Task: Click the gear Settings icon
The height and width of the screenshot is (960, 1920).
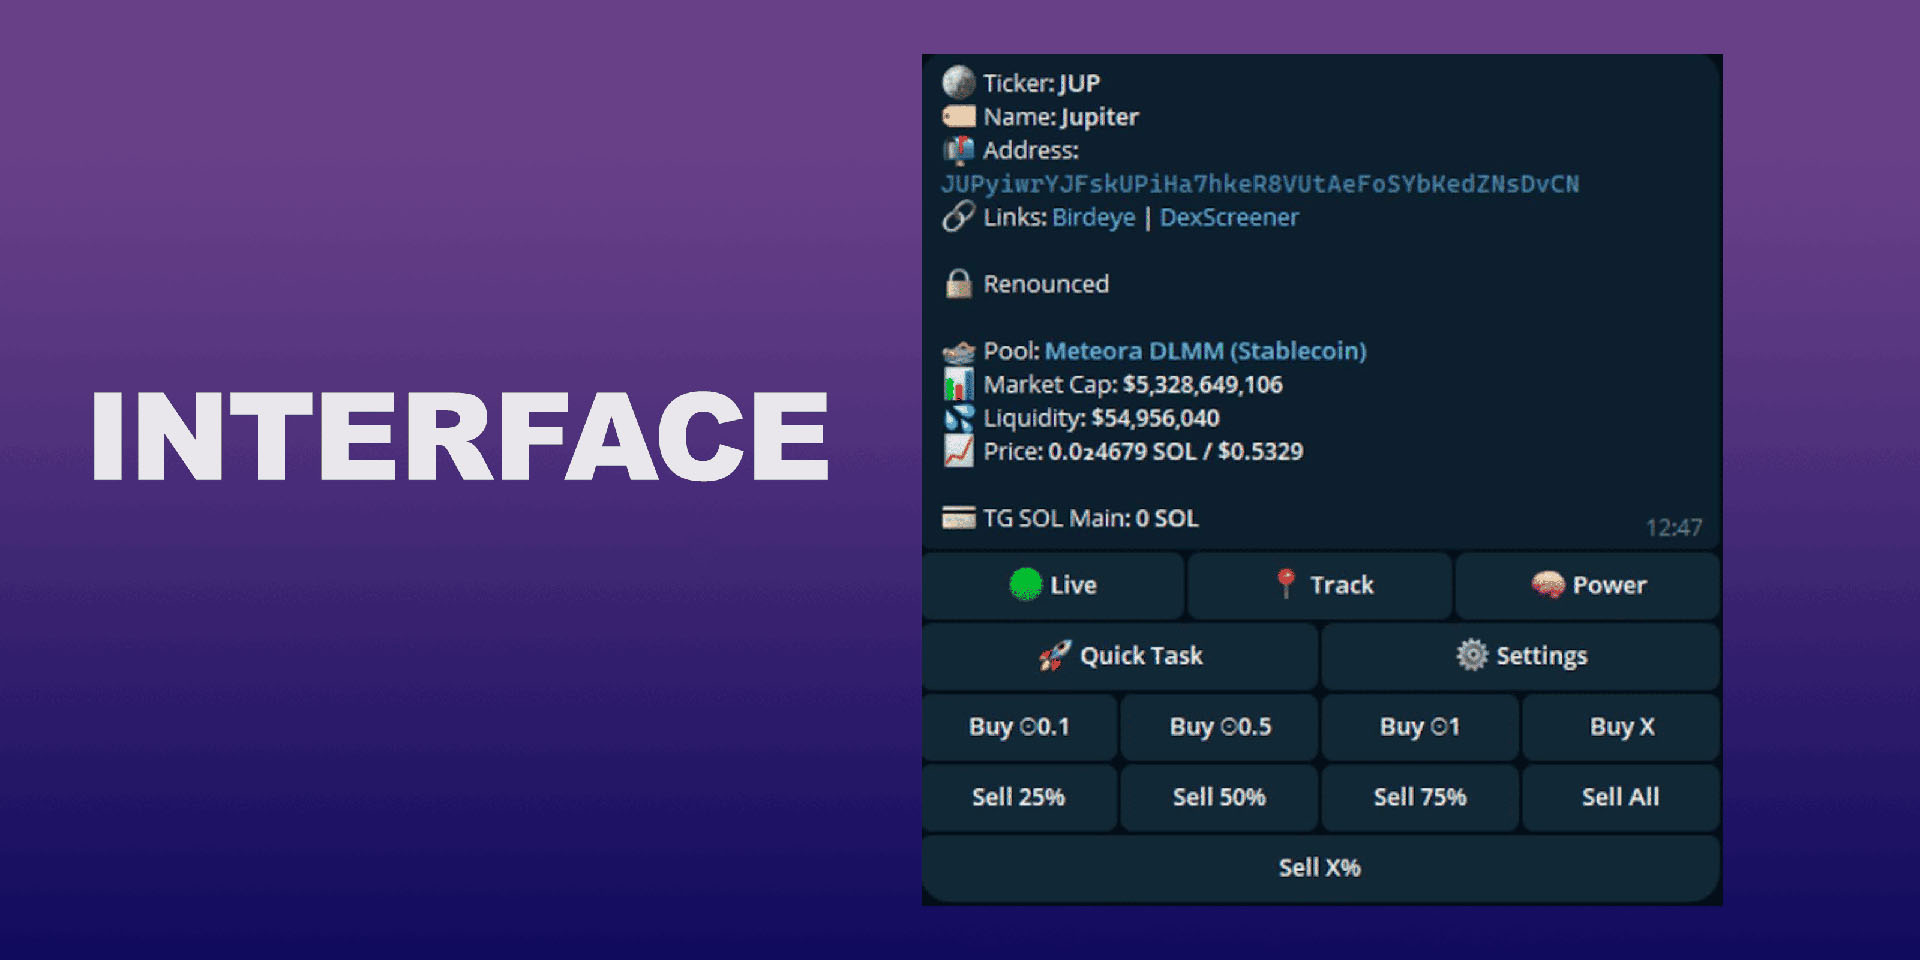Action: [x=1471, y=655]
